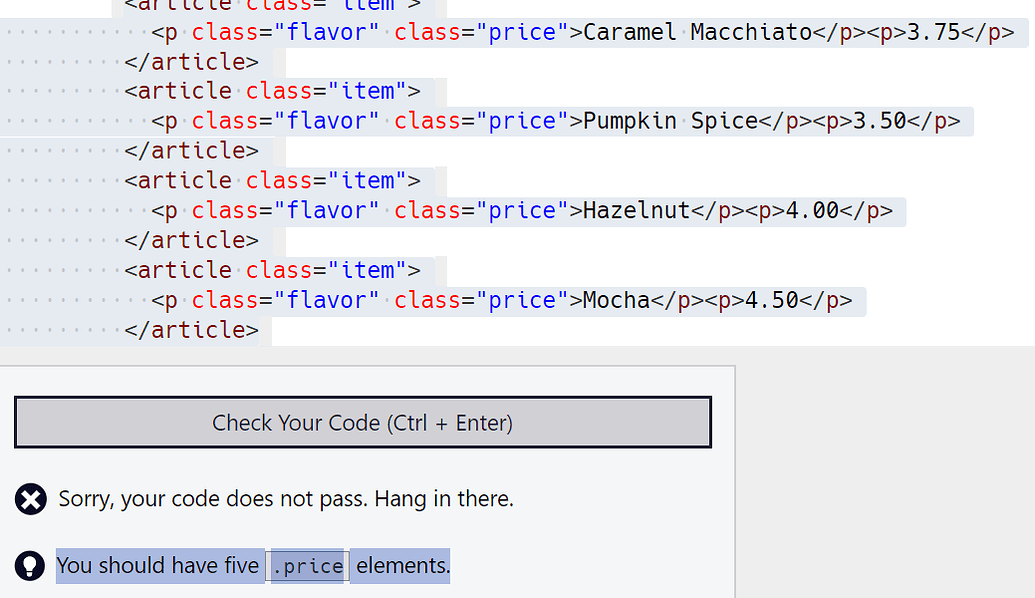Click the last closing article tag
Screen dimensions: 1035x598
[191, 330]
